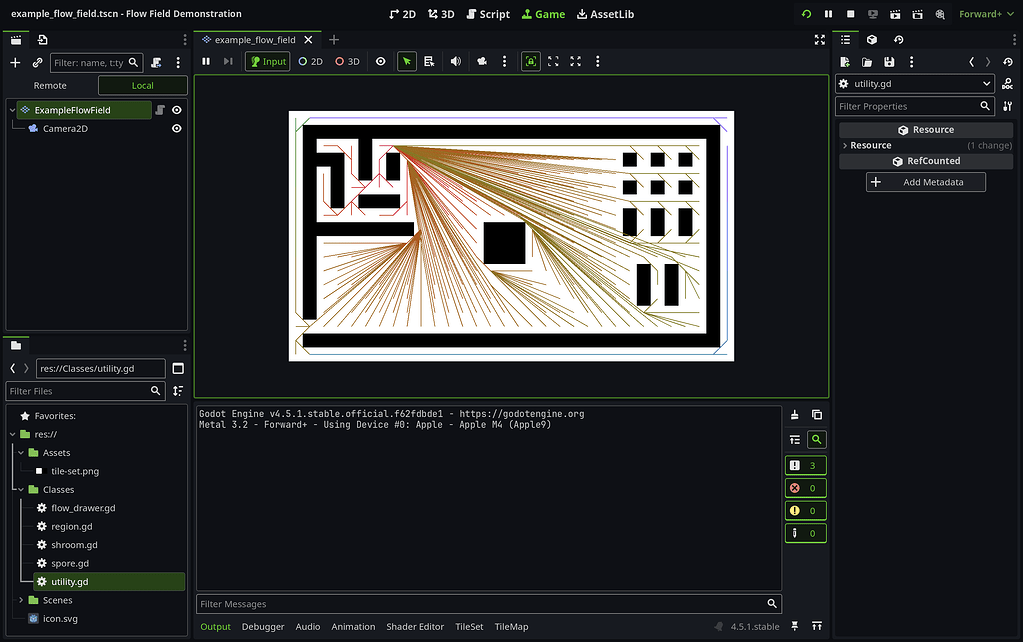Select the Game workspace tab
Screen dimensions: 1023x642
click(543, 14)
